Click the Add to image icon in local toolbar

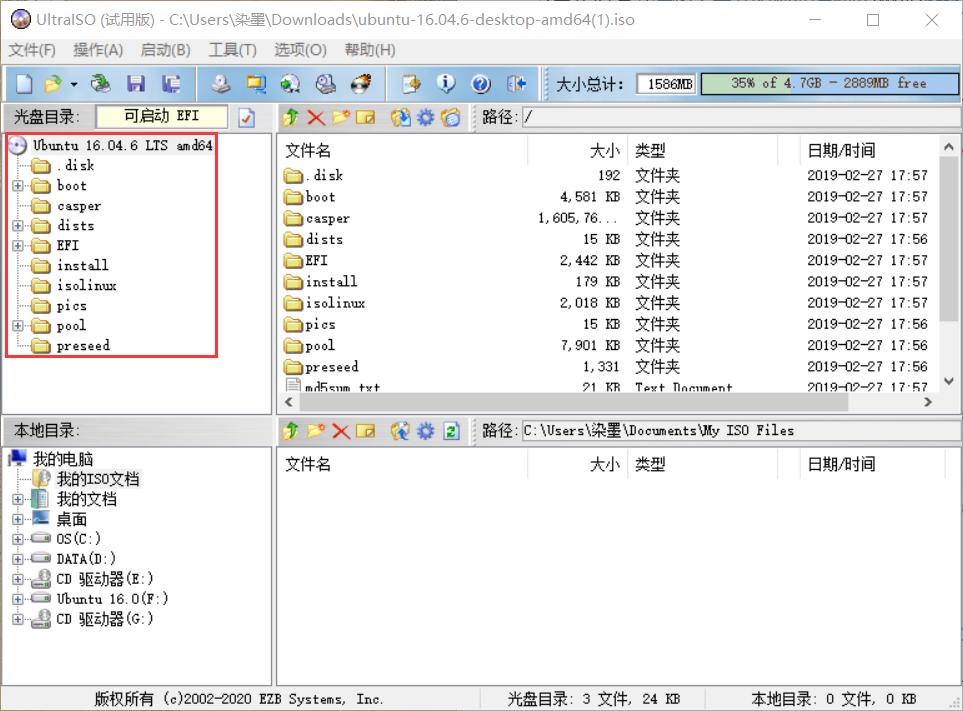tap(400, 431)
